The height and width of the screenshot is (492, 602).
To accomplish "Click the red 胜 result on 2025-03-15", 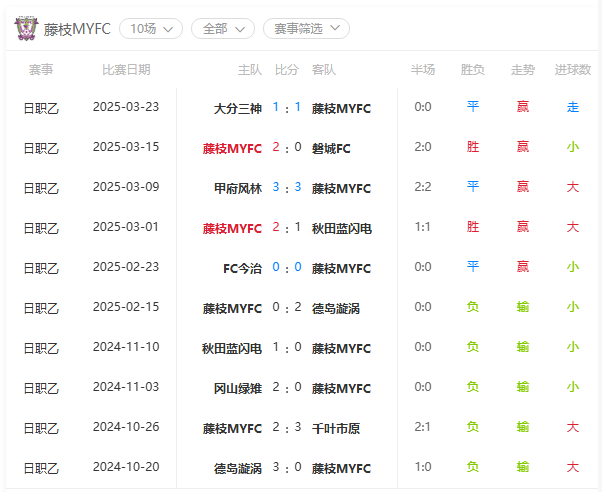I will click(x=473, y=147).
